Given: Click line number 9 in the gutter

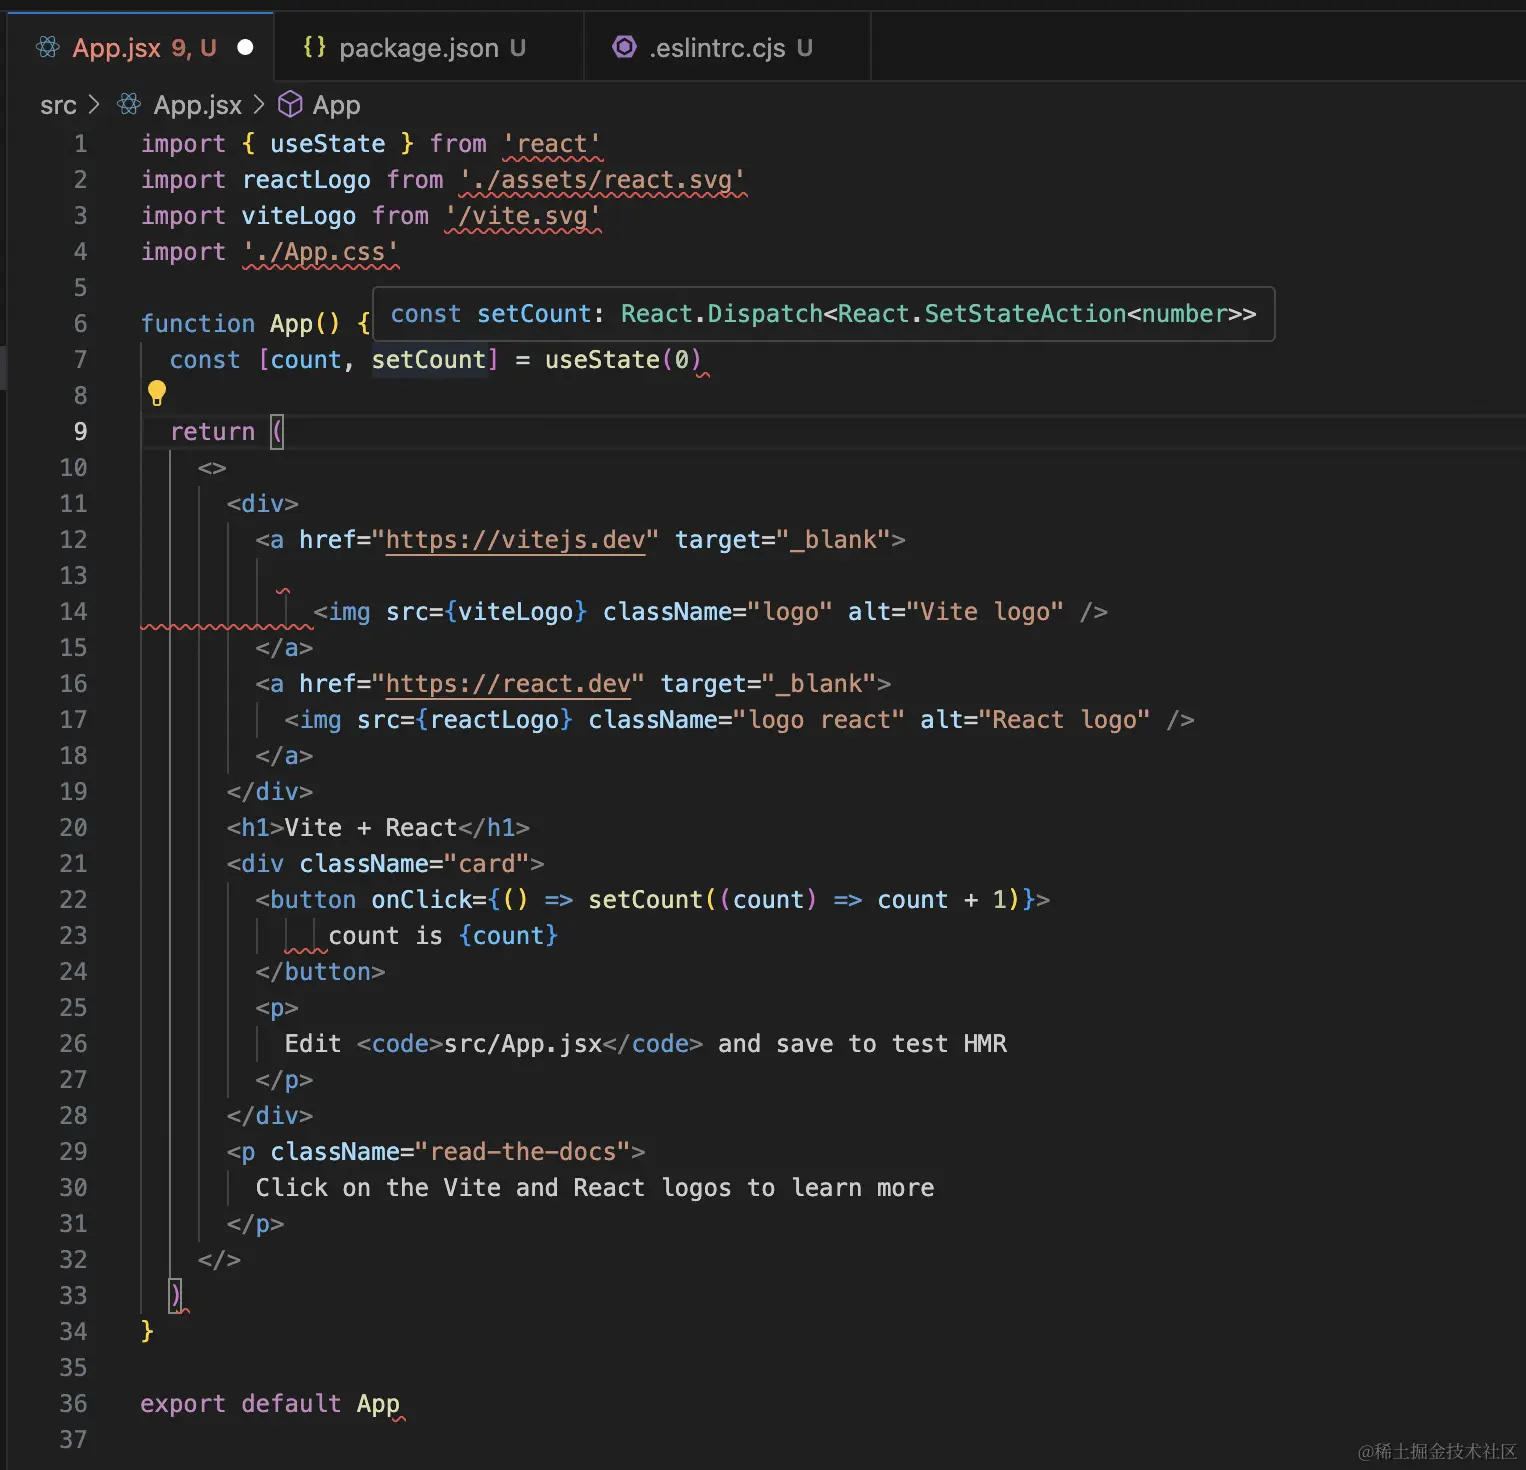Looking at the screenshot, I should pos(80,432).
